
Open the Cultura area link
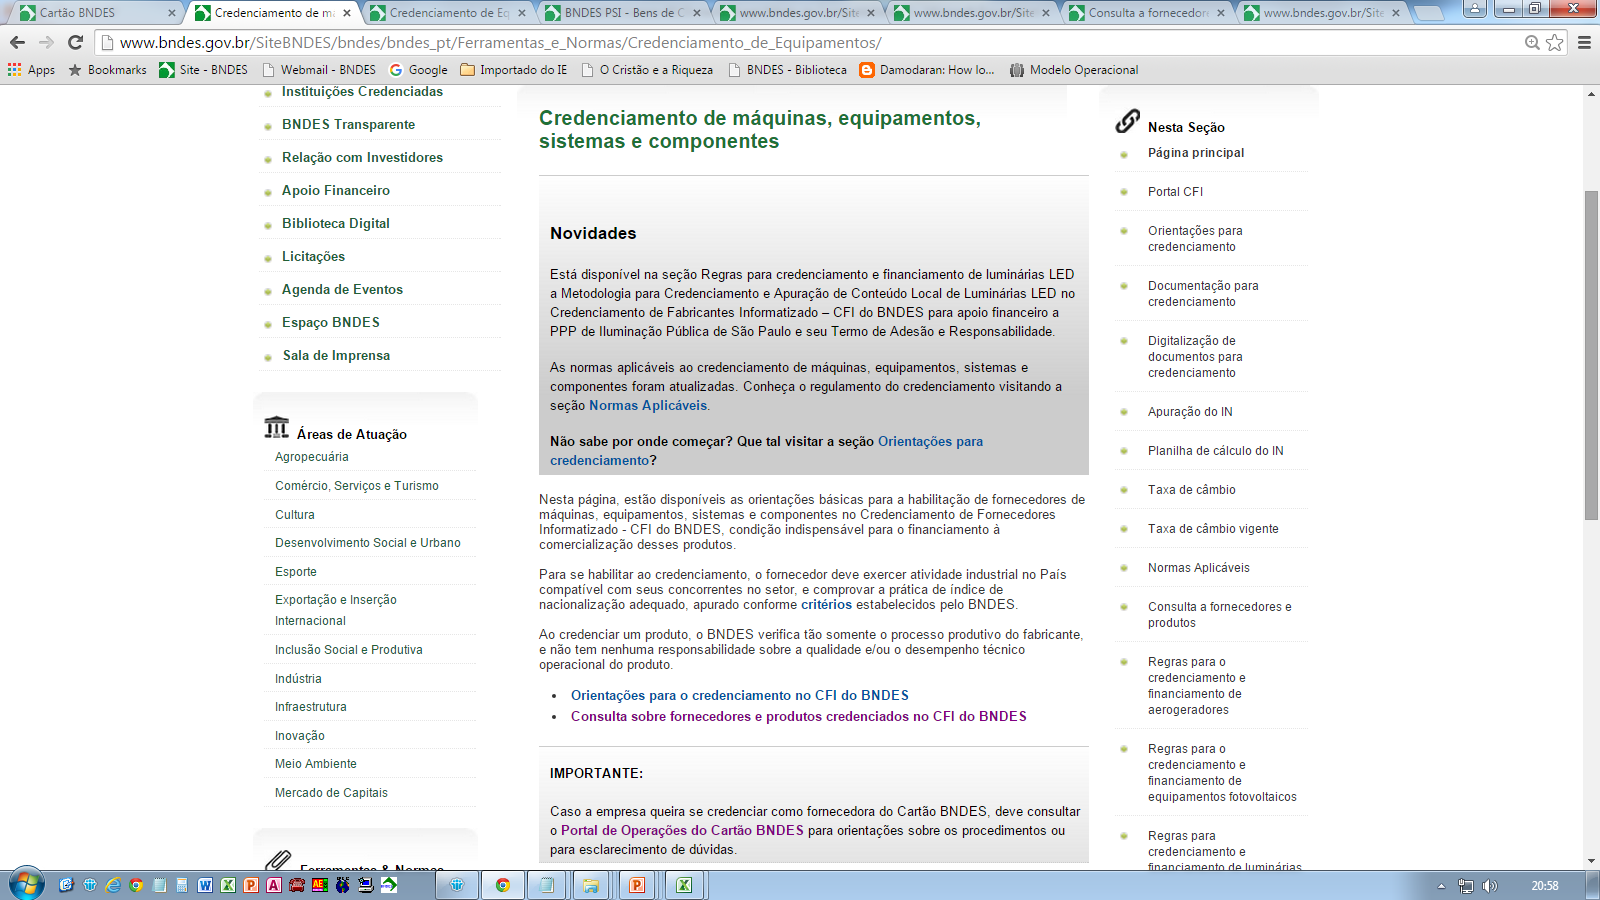pos(295,515)
